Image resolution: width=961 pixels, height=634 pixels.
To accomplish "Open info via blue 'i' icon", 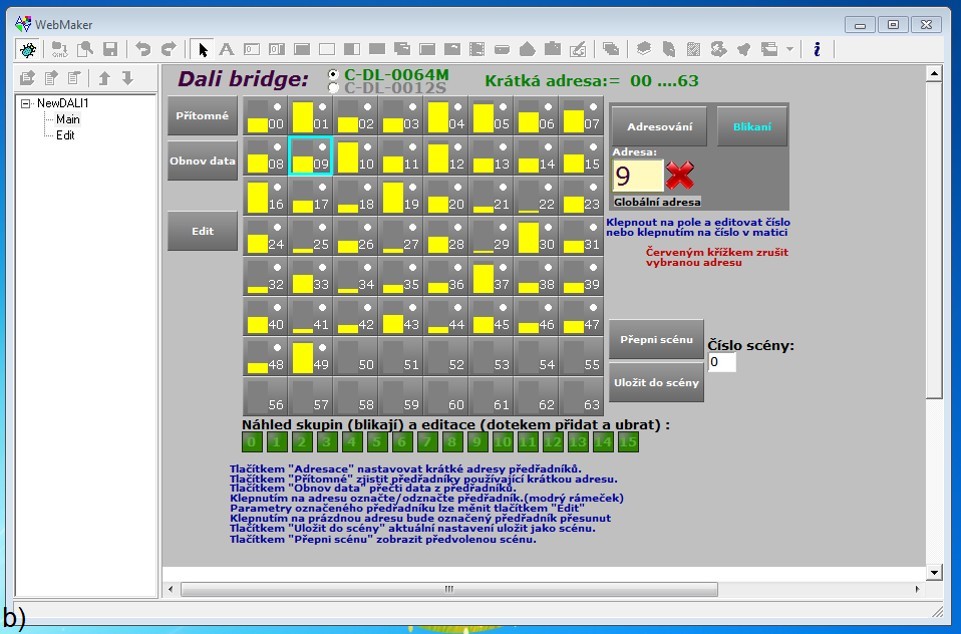I will tap(816, 49).
